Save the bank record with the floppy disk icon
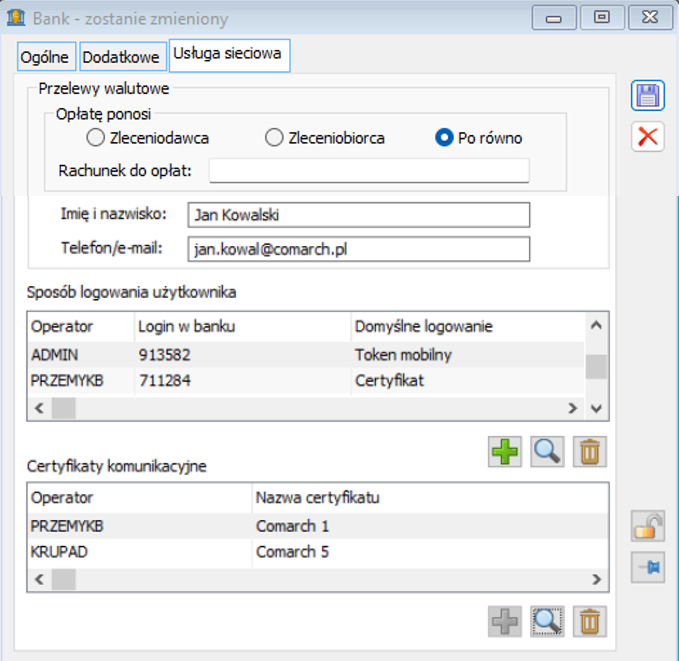Image resolution: width=679 pixels, height=661 pixels. 647,95
